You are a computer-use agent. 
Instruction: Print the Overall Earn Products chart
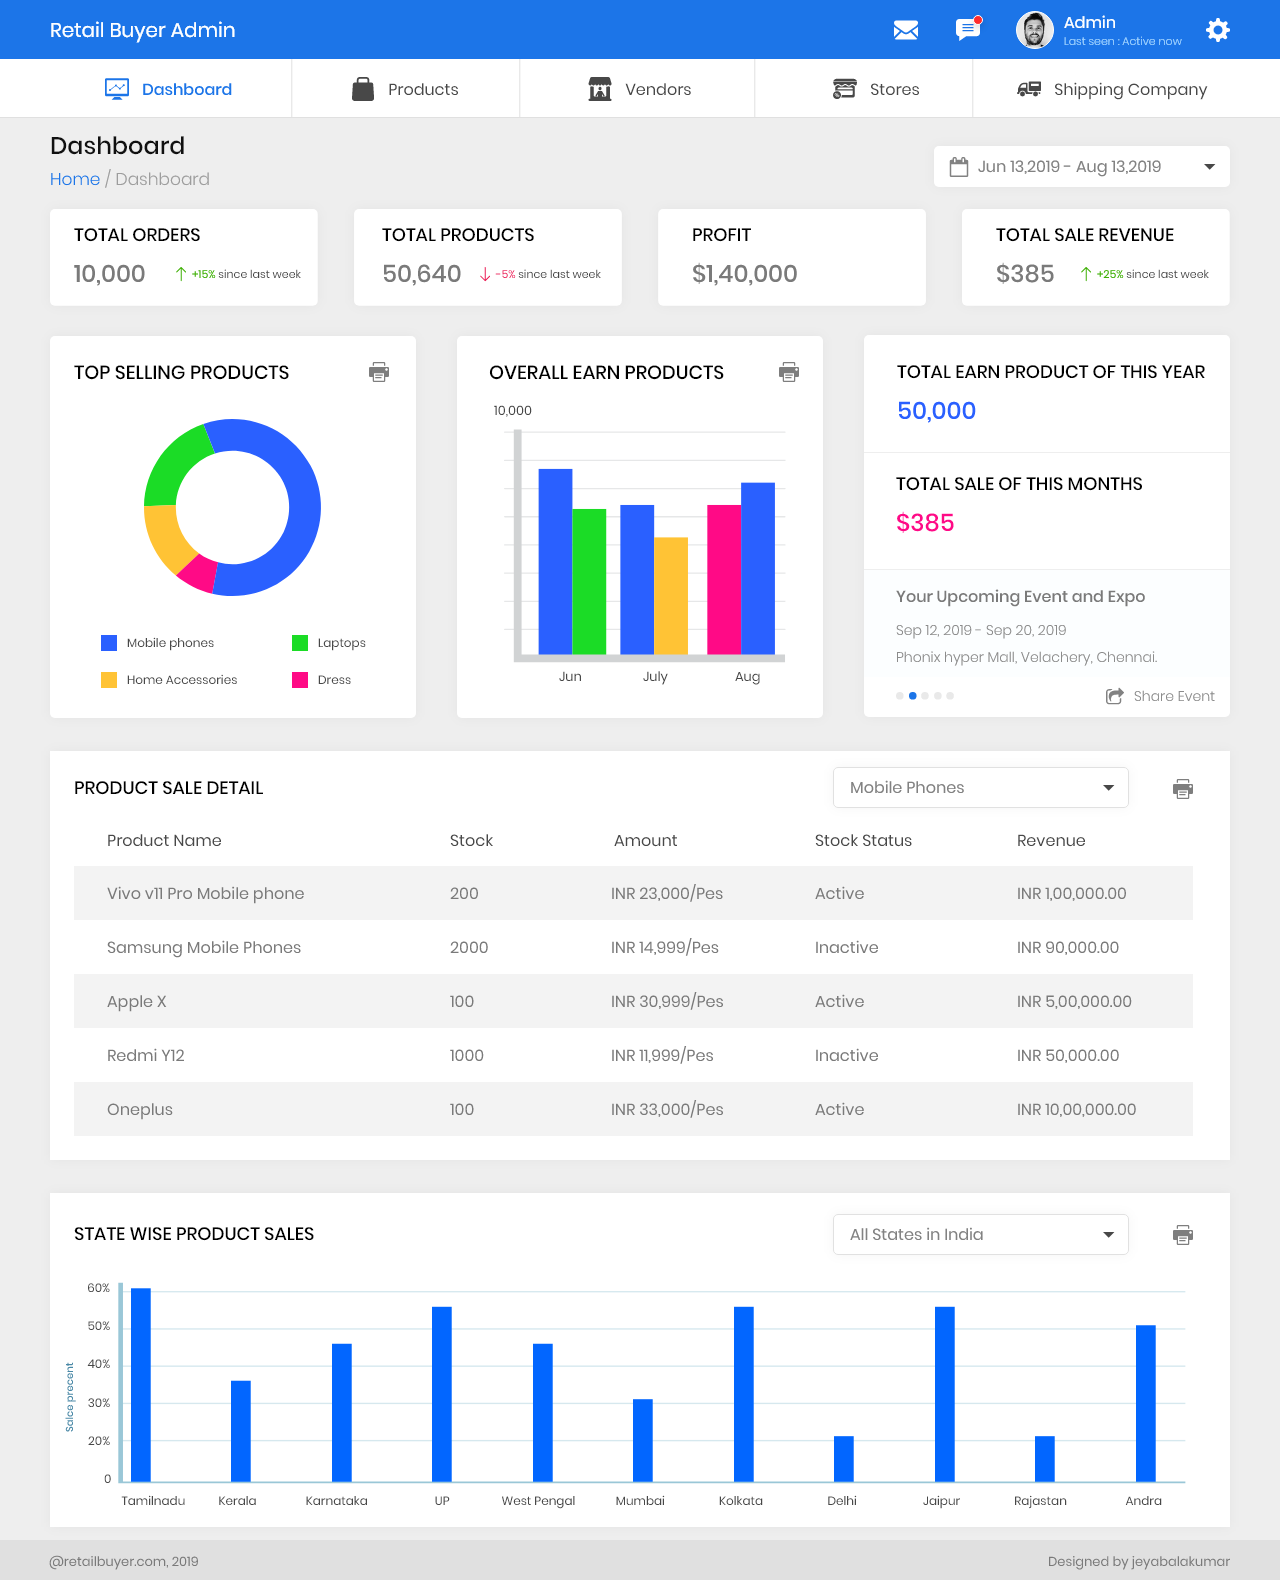[x=789, y=372]
